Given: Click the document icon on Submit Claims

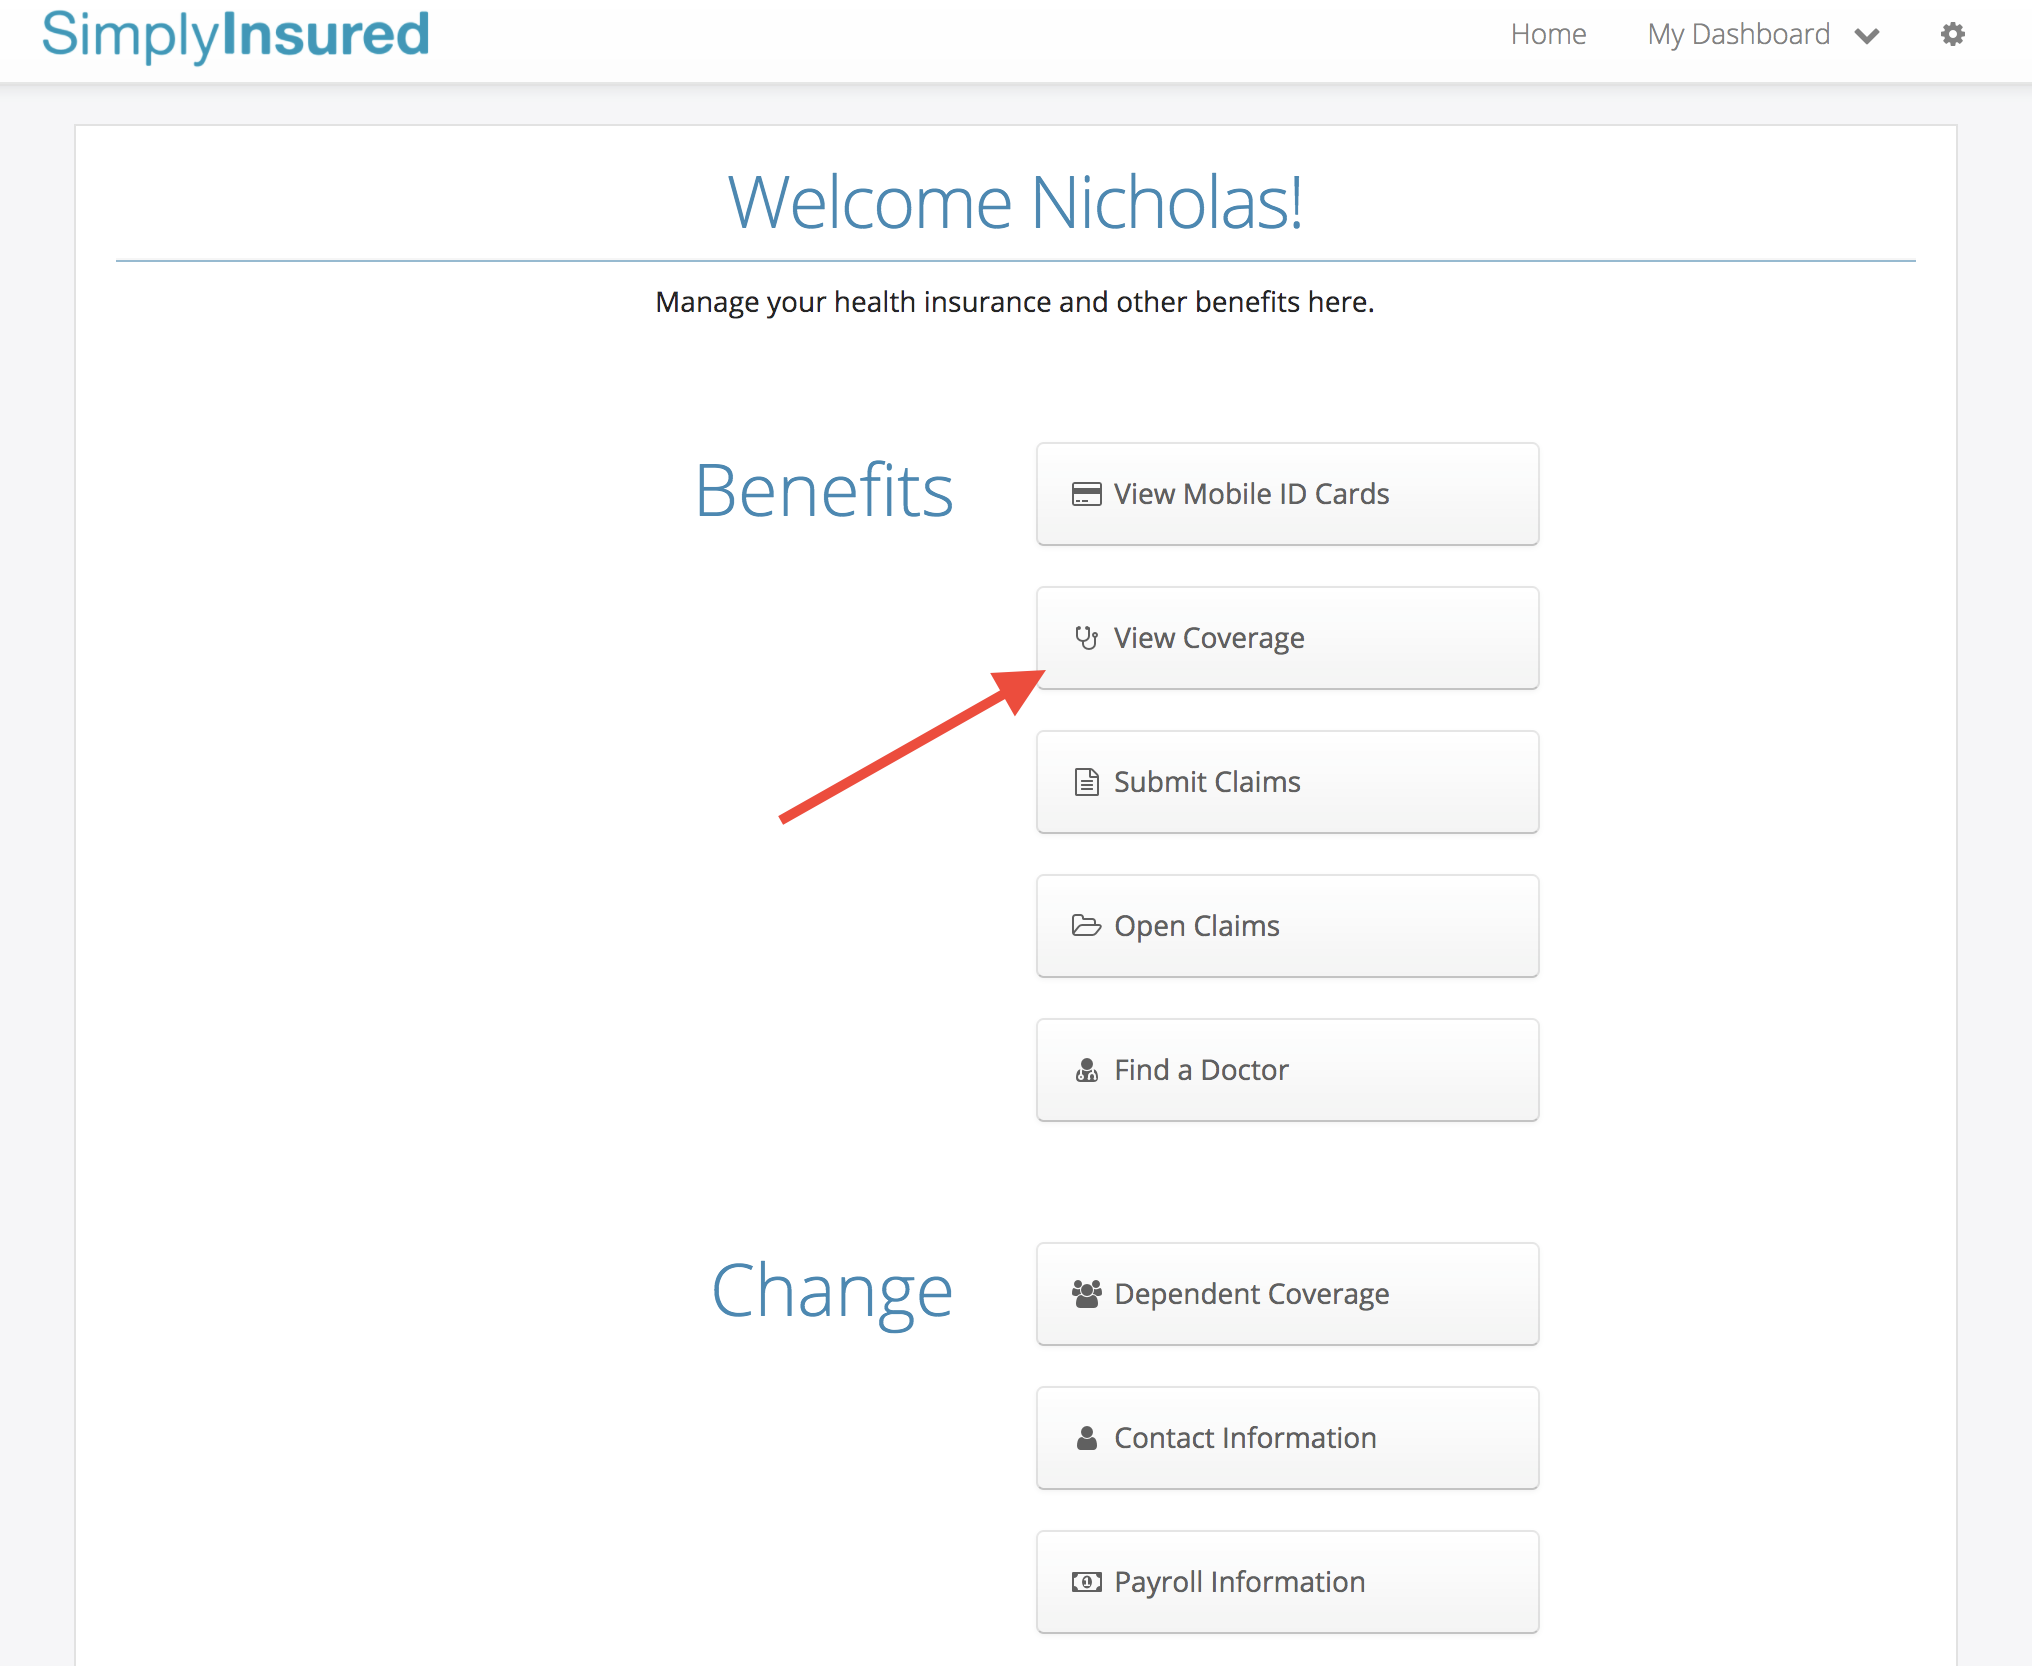Looking at the screenshot, I should coord(1087,782).
